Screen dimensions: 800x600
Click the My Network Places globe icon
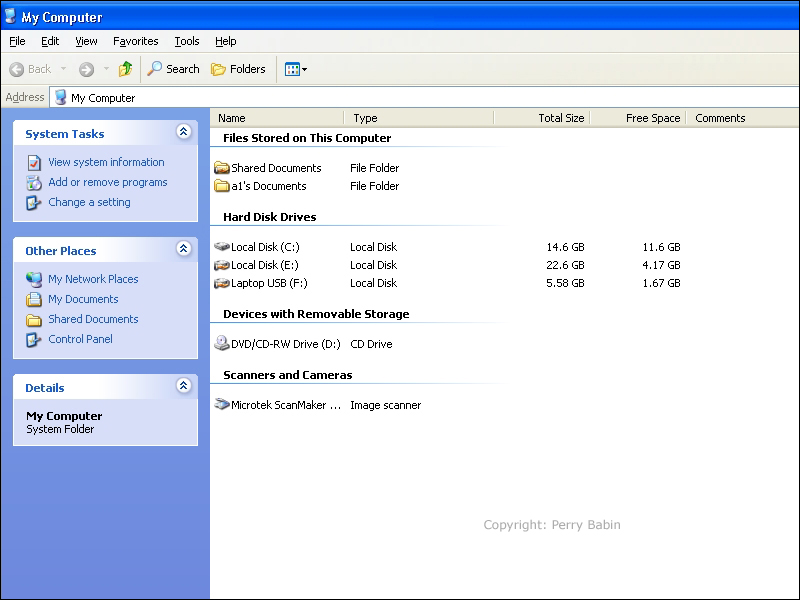34,280
